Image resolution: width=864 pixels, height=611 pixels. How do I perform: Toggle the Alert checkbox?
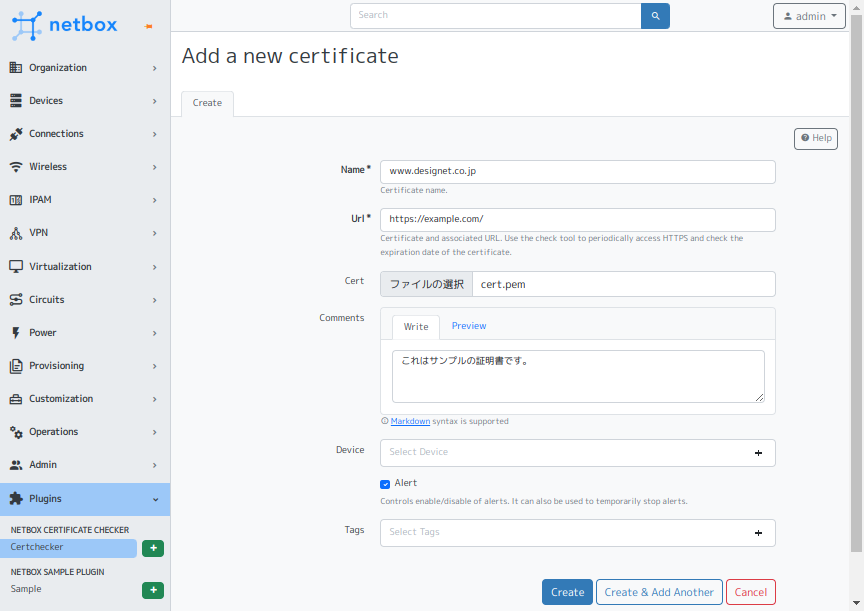point(385,484)
